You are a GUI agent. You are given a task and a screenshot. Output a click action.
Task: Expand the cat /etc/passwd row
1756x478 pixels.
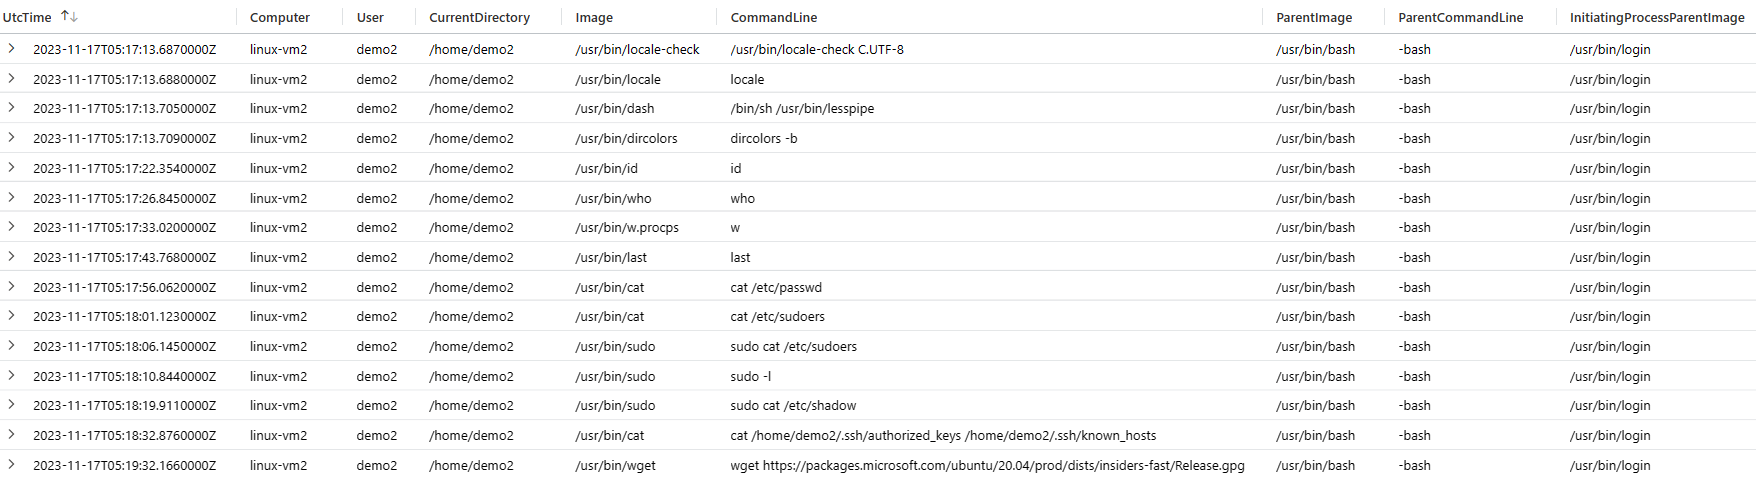tap(11, 287)
